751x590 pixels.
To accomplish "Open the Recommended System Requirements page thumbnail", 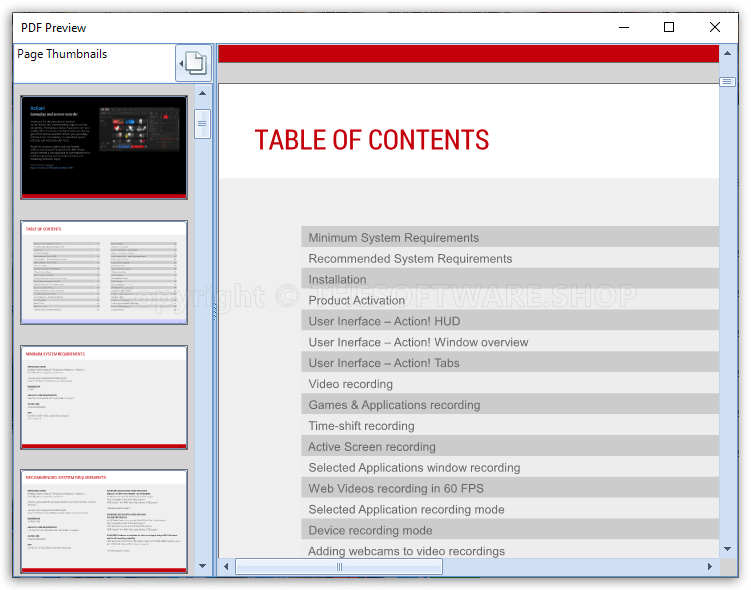I will (x=104, y=521).
